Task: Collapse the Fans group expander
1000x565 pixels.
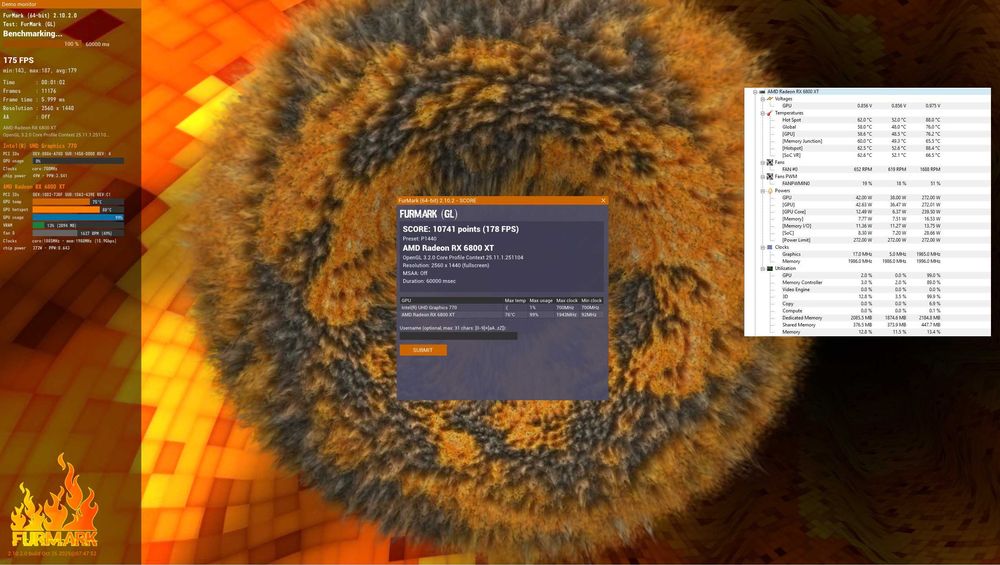Action: coord(763,163)
